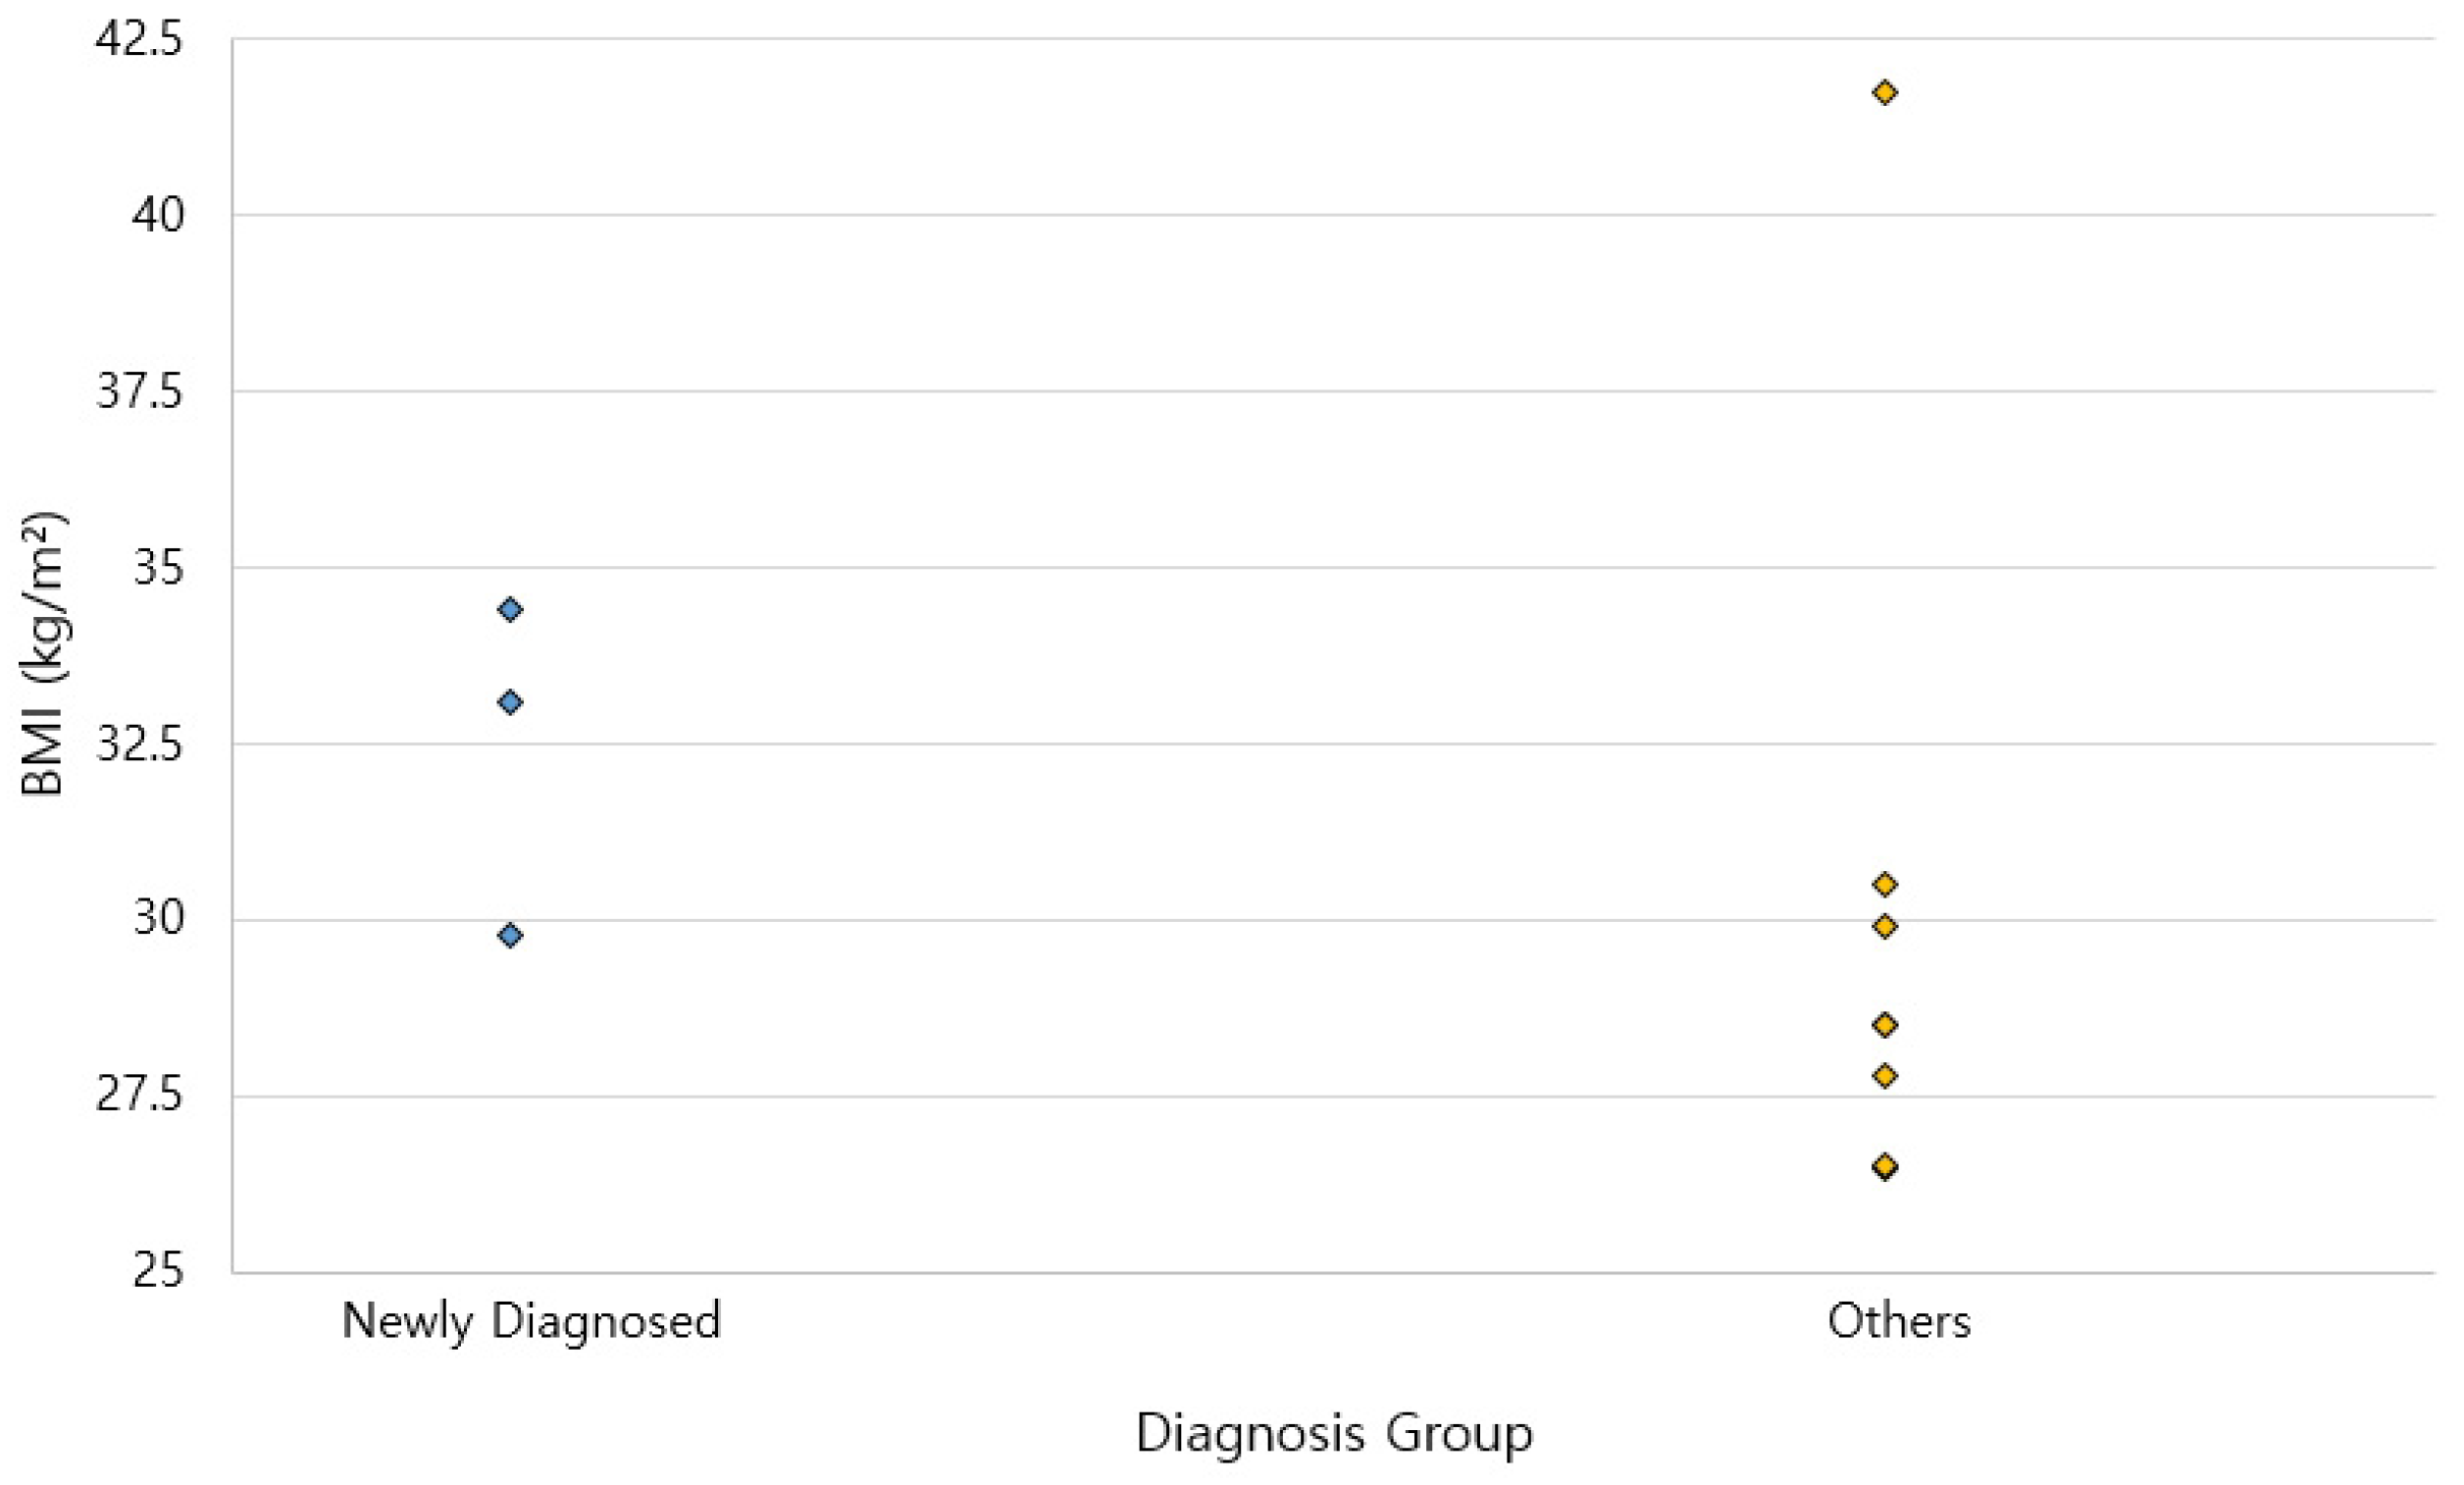
Task: Select the Newly Diagnosed category label
Action: pos(531,1320)
